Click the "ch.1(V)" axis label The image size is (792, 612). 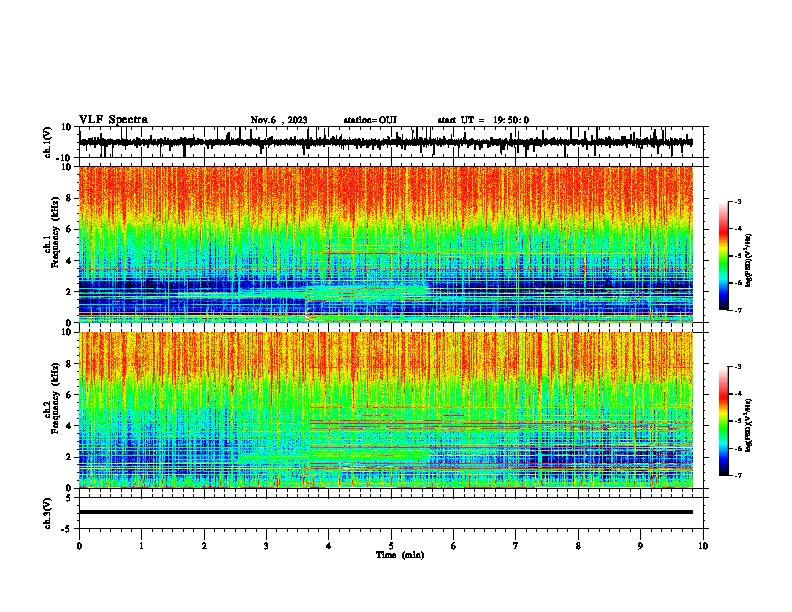[x=48, y=142]
